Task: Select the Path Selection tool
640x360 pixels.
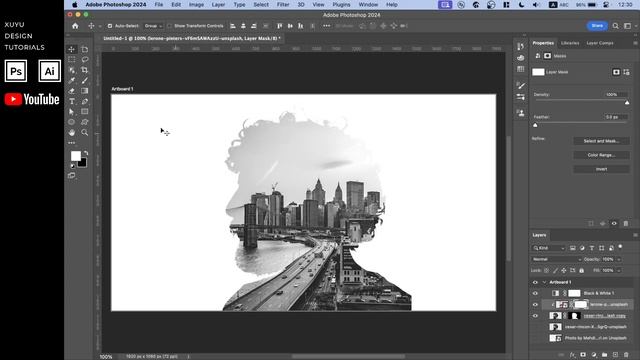Action: pos(72,111)
